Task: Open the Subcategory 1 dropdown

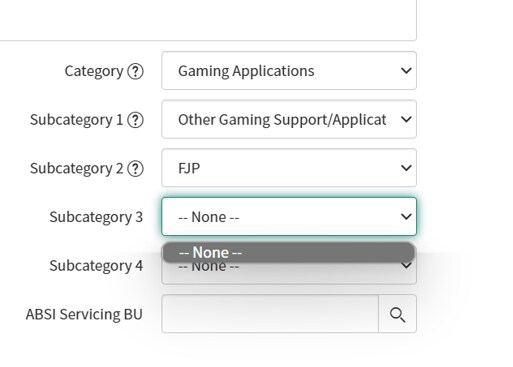Action: pos(289,119)
